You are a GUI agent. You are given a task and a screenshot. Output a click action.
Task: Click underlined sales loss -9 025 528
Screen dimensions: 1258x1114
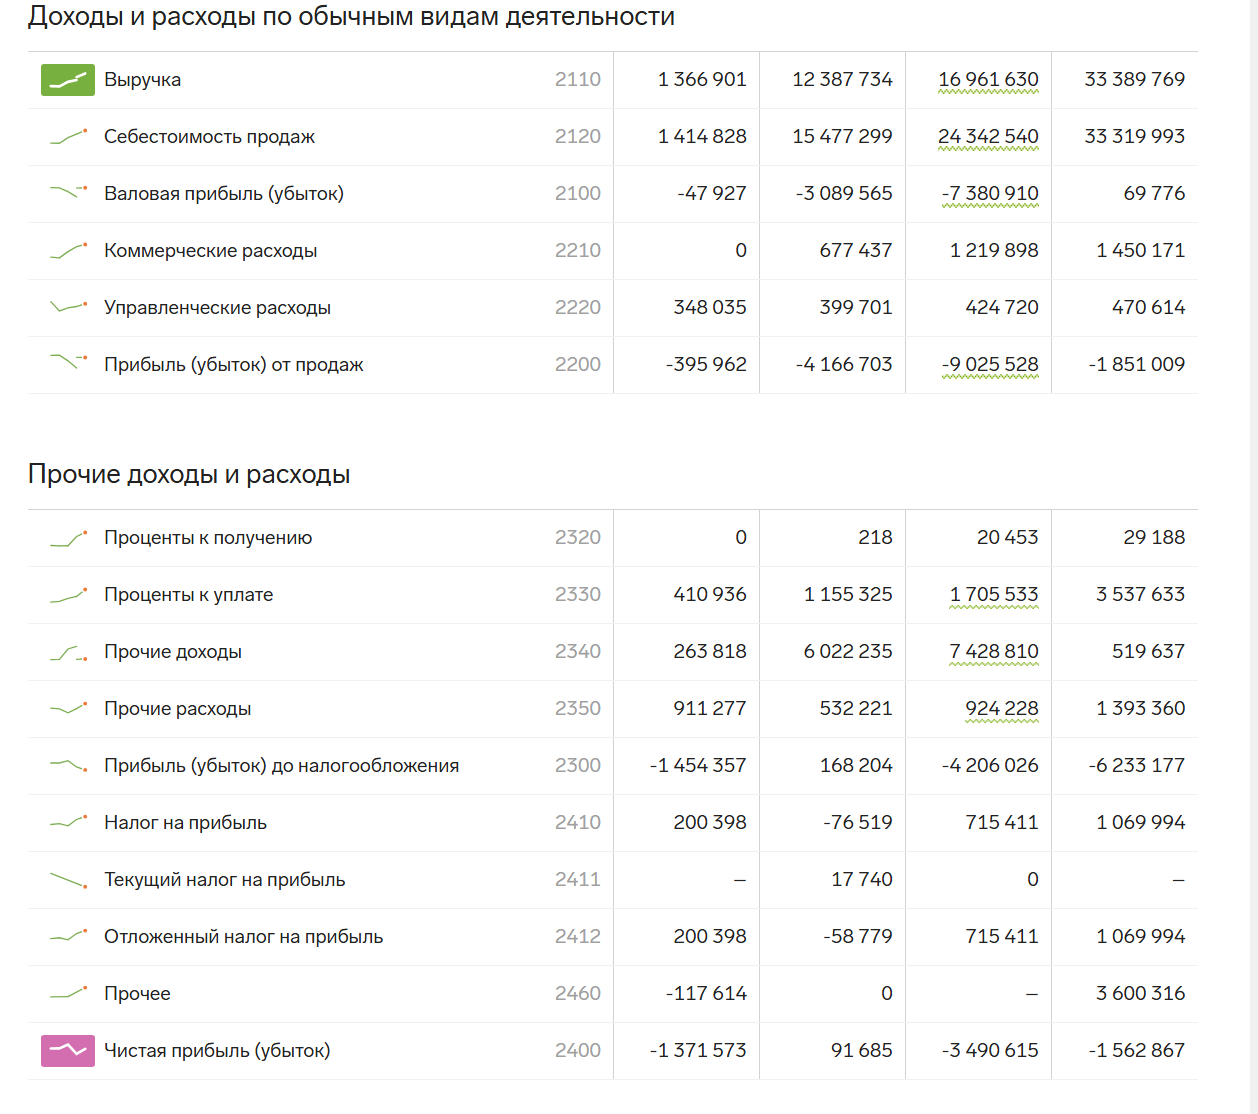tap(990, 365)
